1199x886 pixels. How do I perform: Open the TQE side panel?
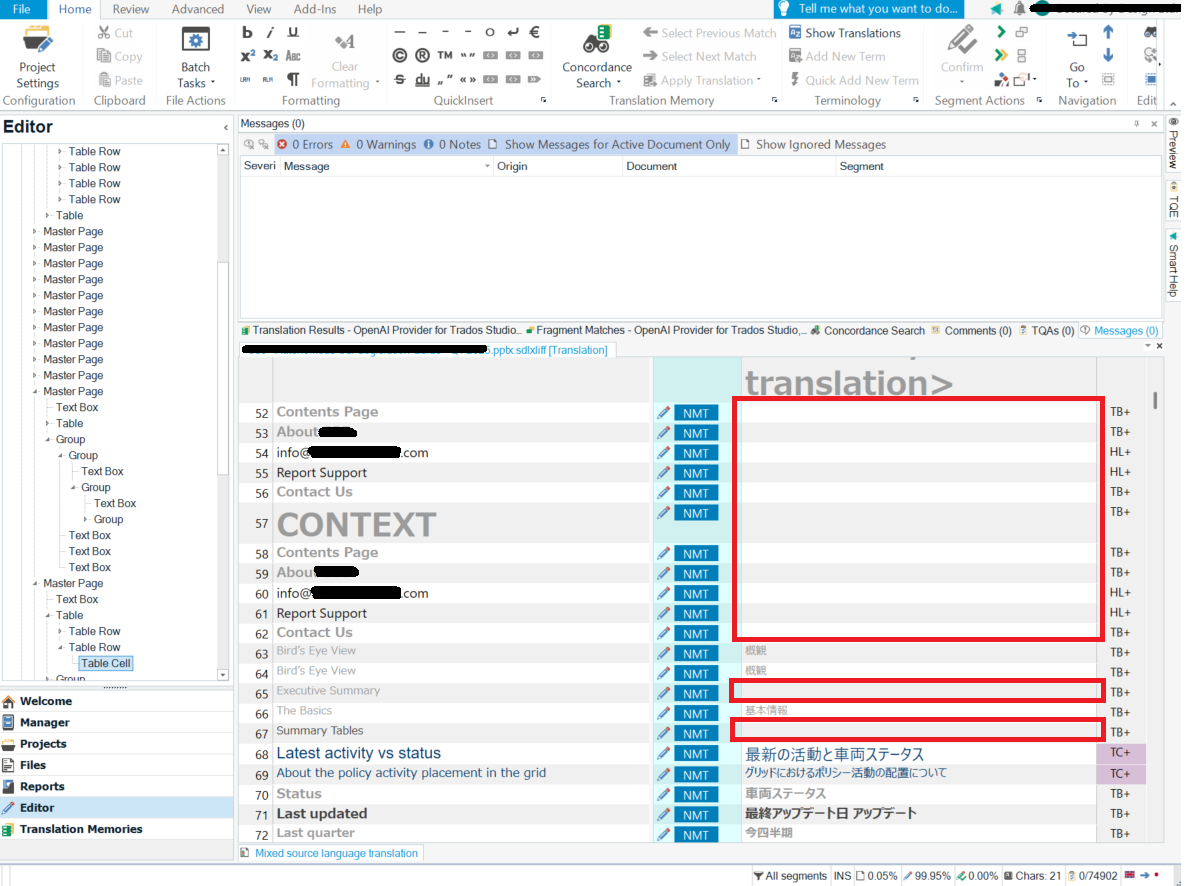pyautogui.click(x=1174, y=200)
